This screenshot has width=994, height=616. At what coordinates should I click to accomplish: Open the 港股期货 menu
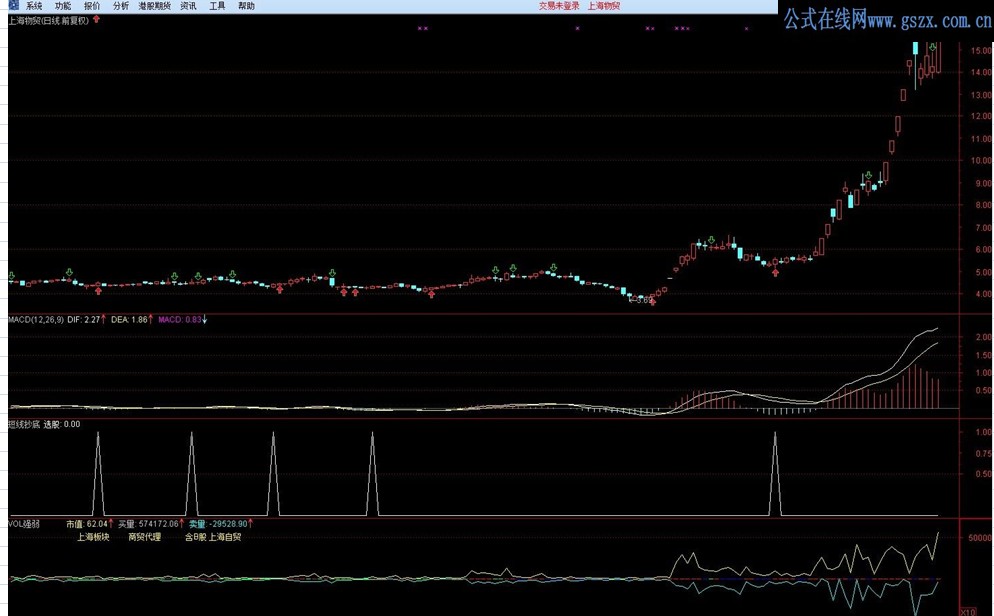point(155,6)
